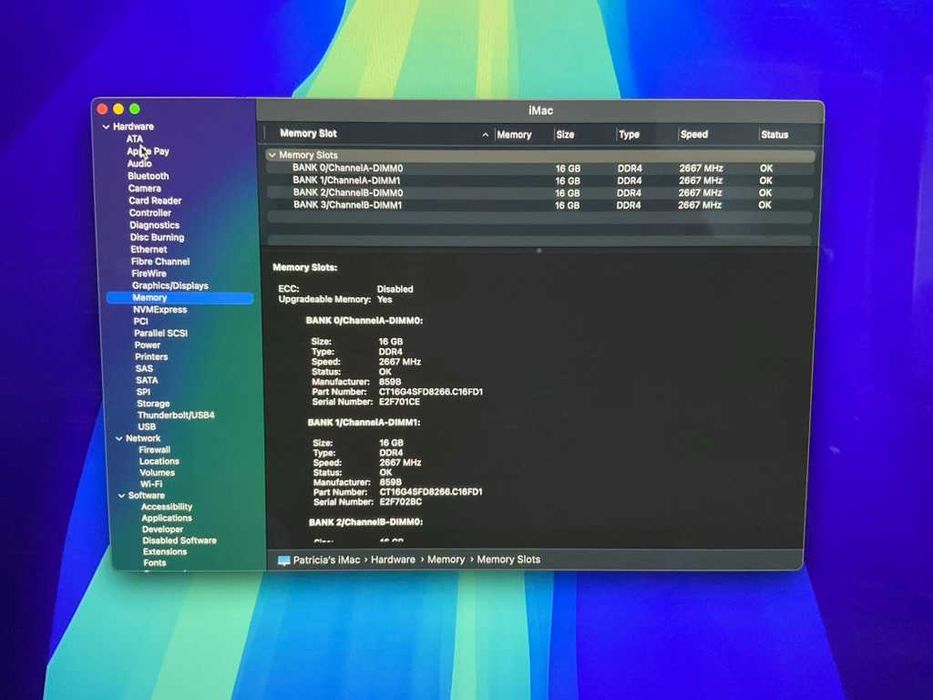Select Card Reader in sidebar

coord(155,201)
